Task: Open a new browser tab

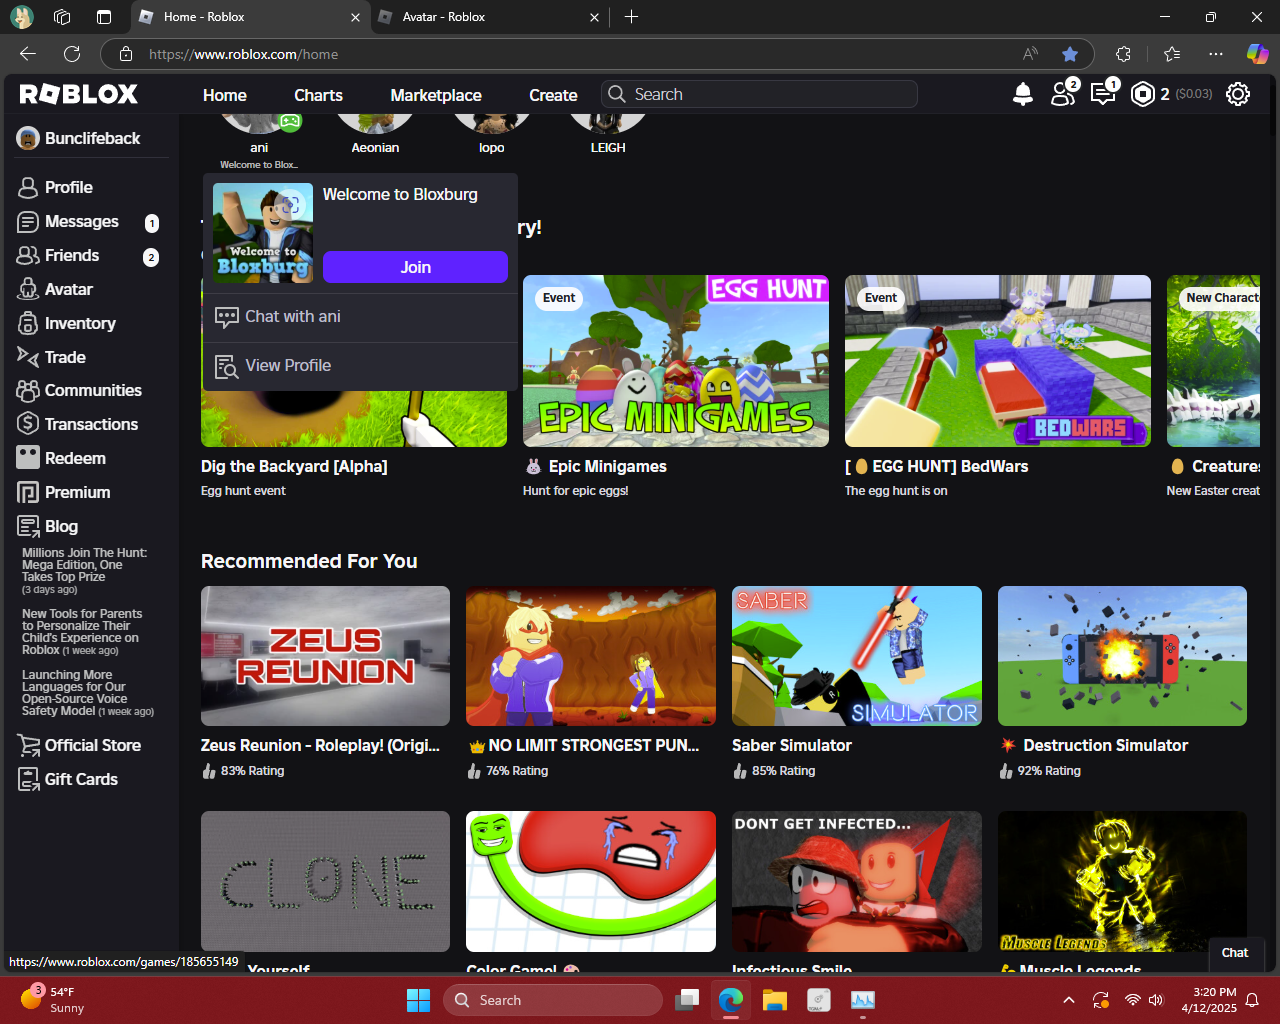Action: [631, 17]
